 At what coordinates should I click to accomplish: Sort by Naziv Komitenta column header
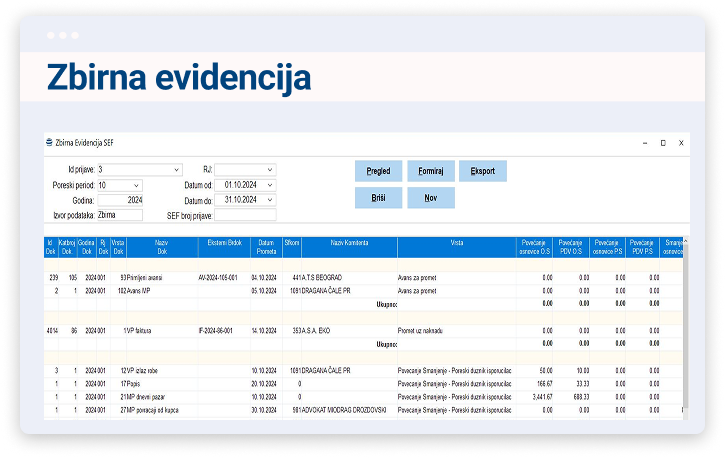[x=349, y=246]
